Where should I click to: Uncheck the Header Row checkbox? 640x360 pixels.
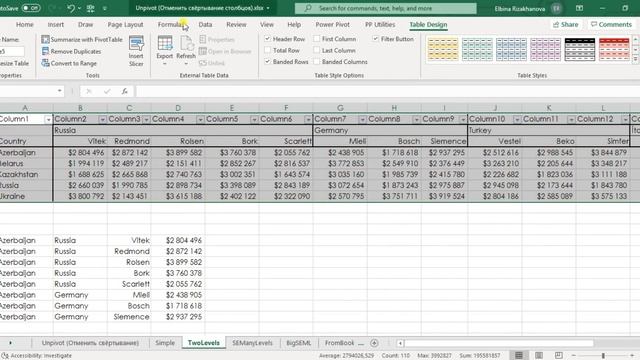coord(267,39)
